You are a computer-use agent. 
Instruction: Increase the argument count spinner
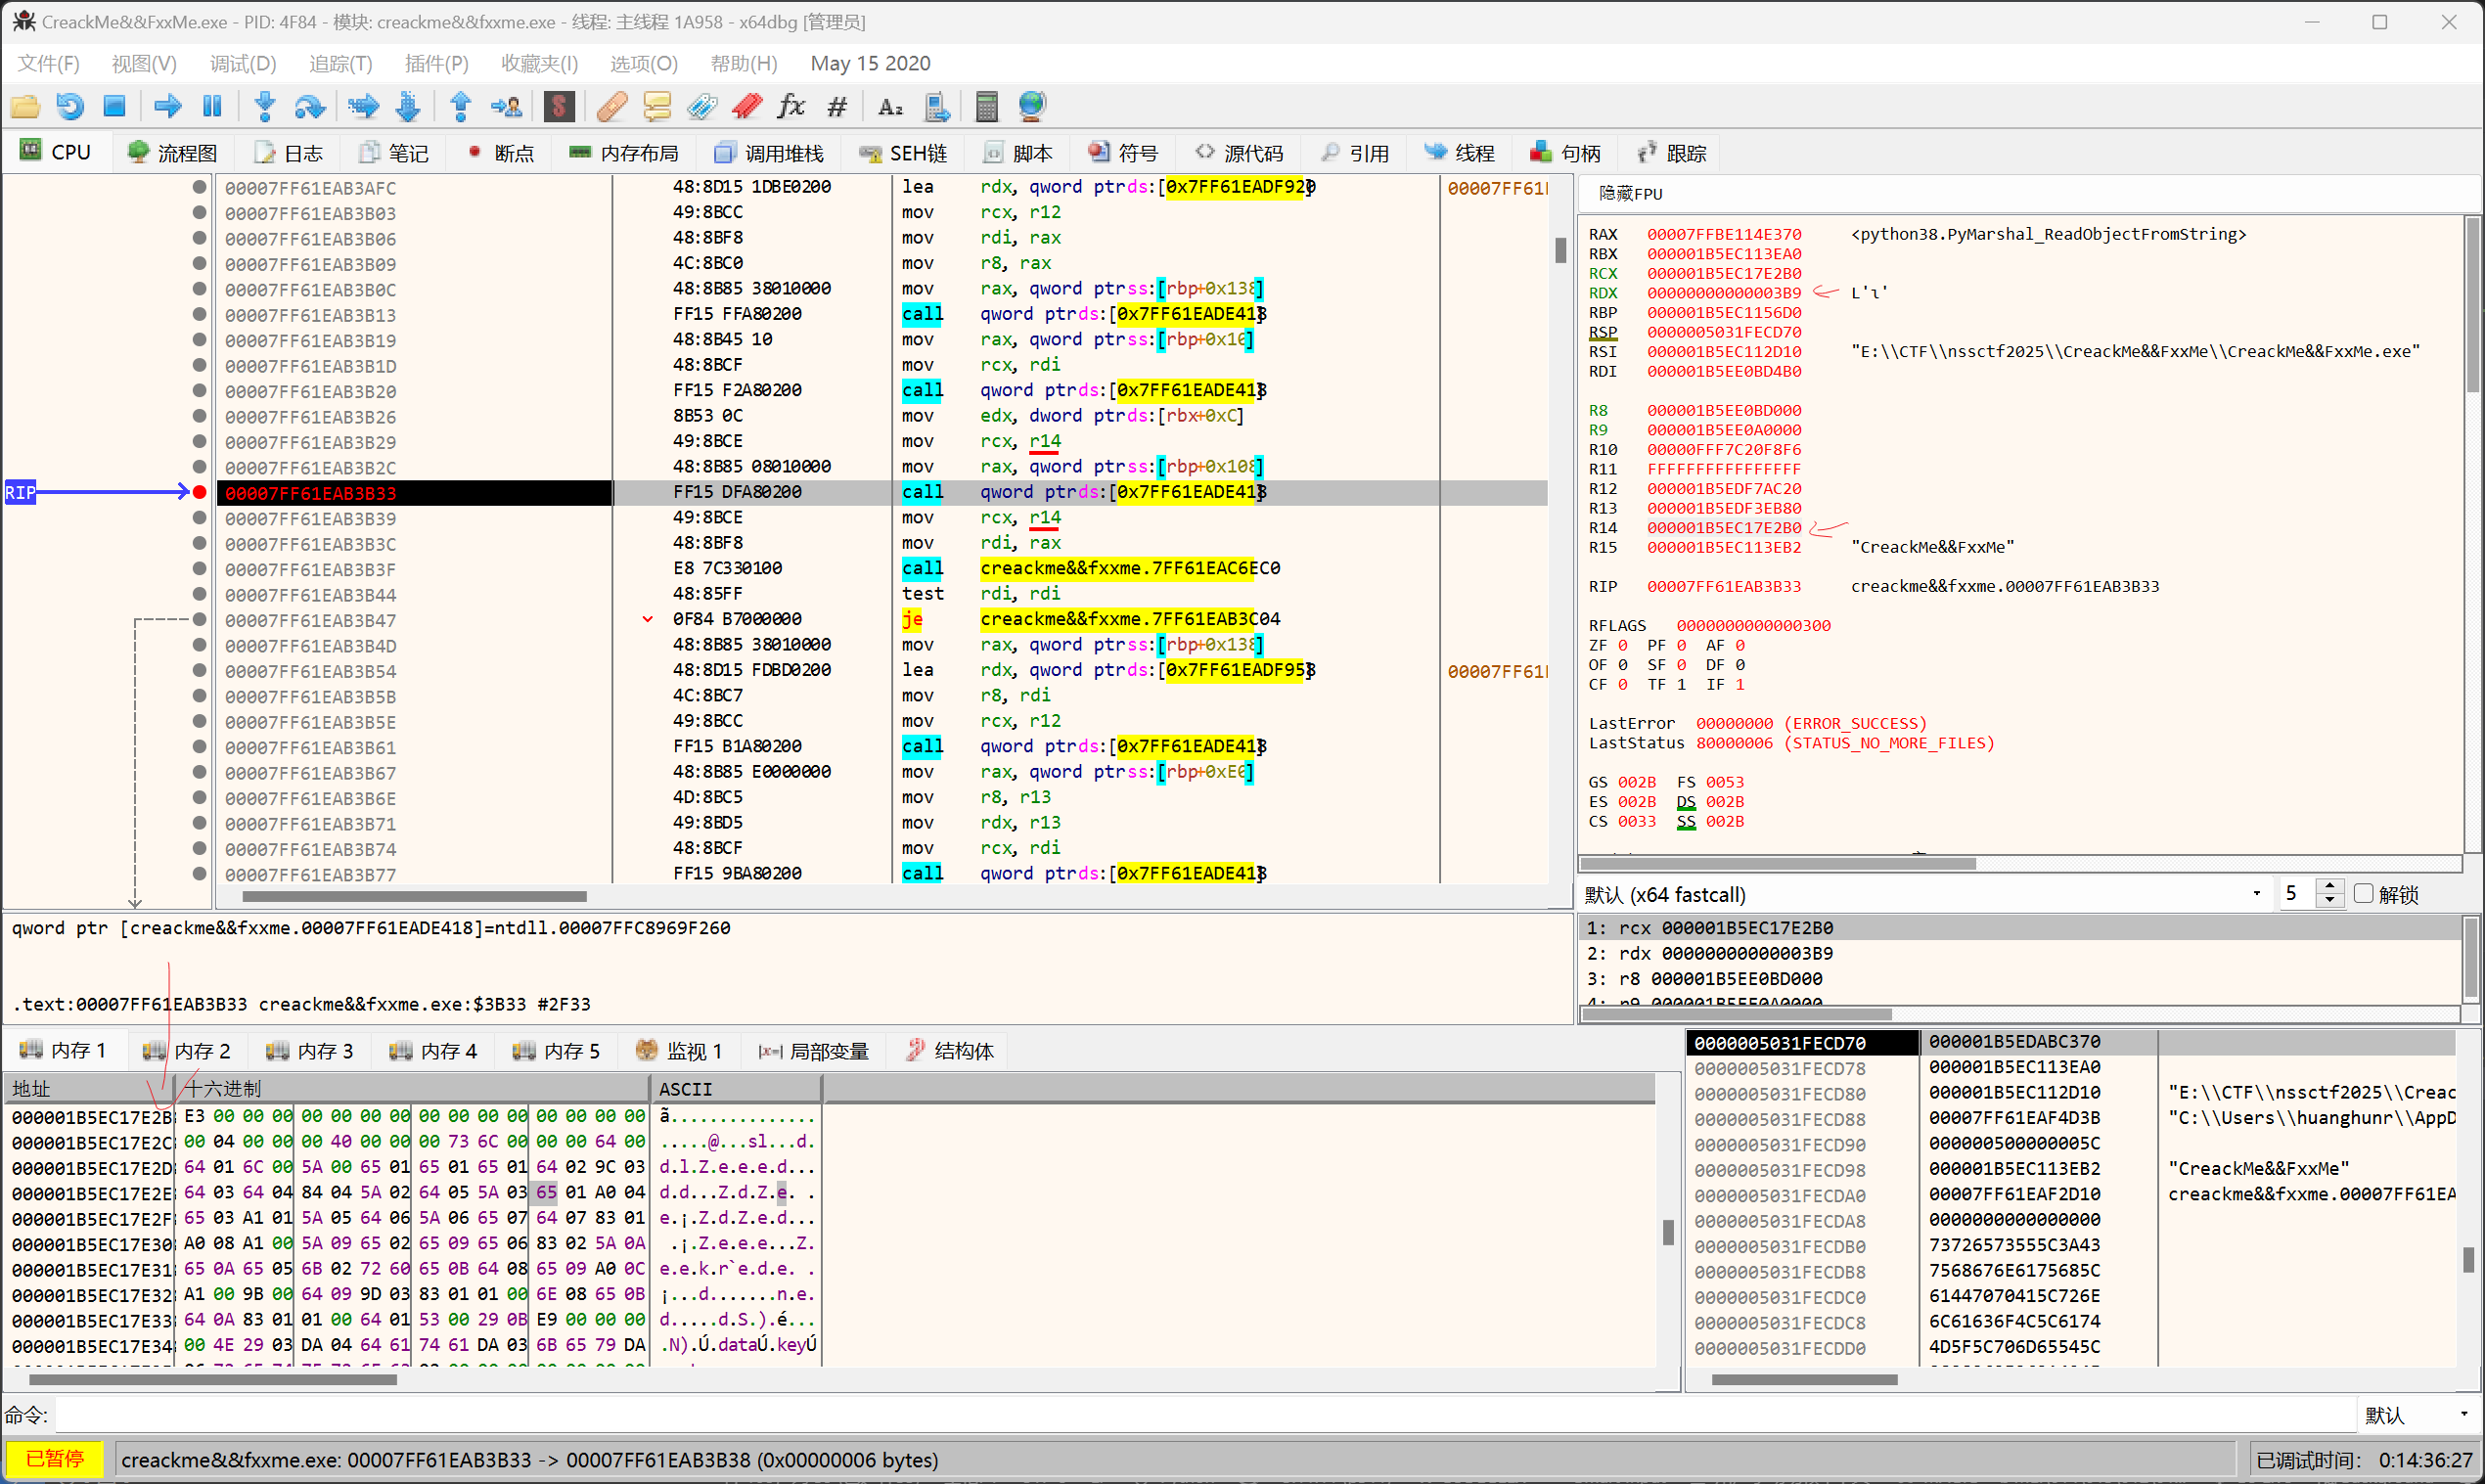2330,887
